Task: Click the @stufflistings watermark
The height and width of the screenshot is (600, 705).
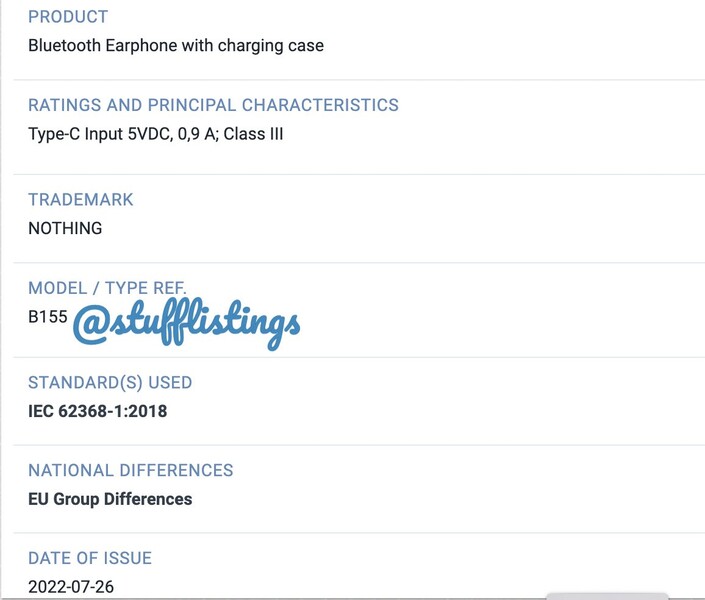Action: coord(187,323)
